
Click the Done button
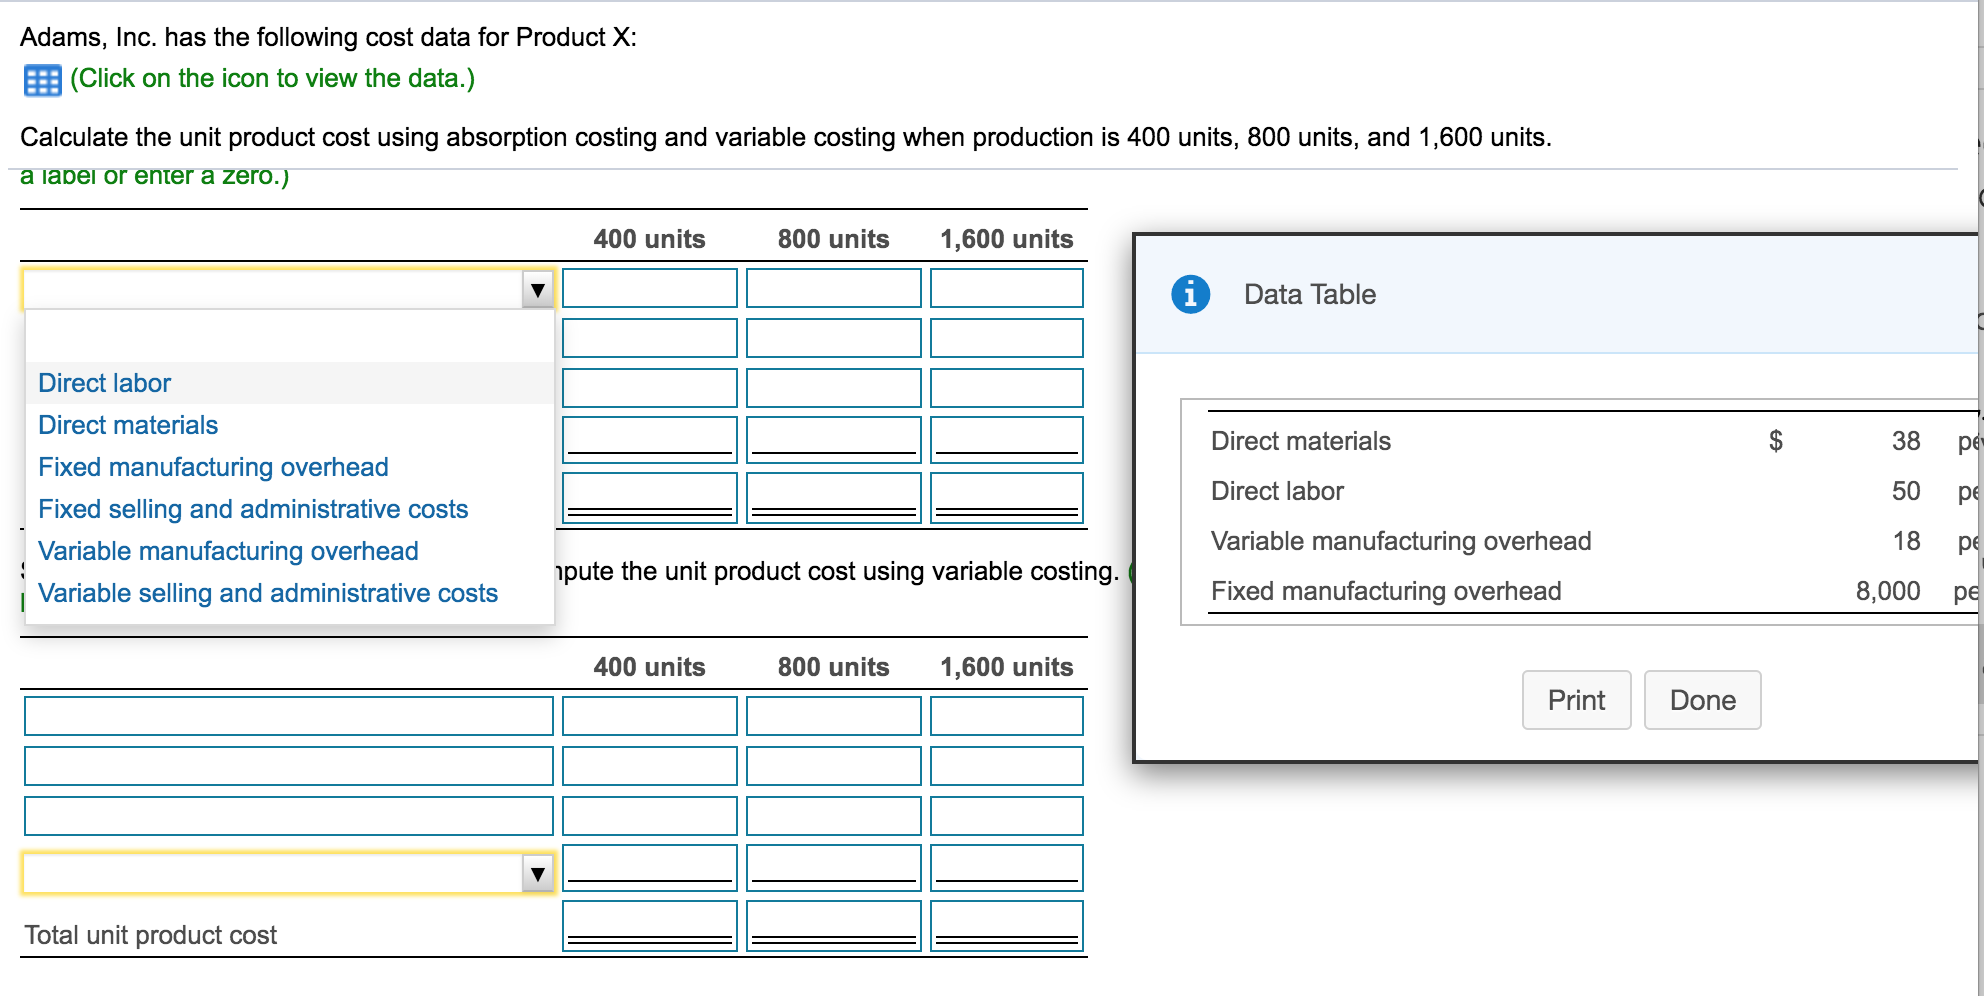coord(1702,700)
